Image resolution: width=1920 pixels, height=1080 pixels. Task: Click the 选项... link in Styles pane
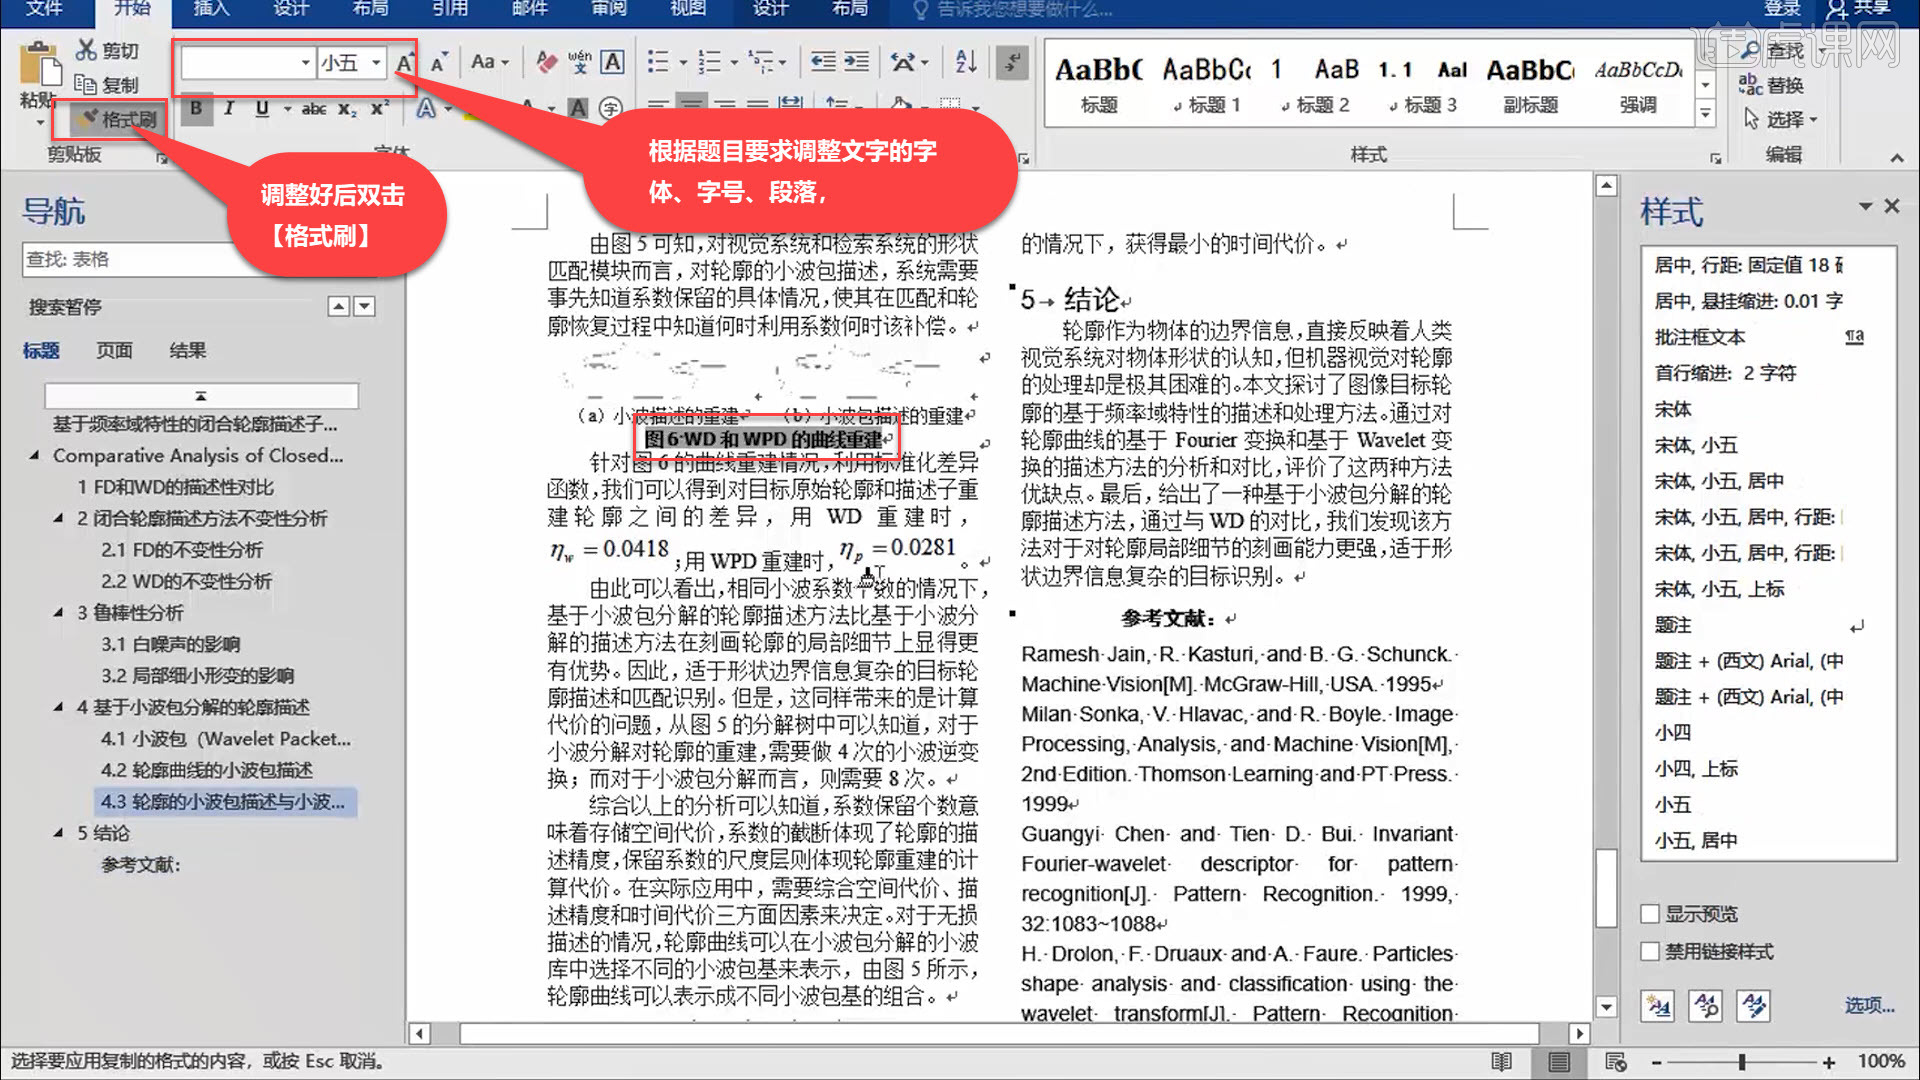[1870, 1005]
